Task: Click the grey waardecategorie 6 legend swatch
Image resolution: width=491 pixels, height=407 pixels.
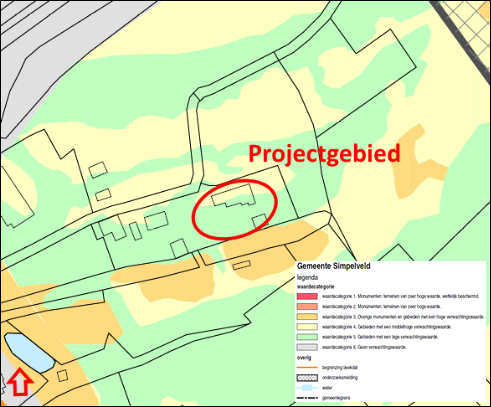Action: 307,347
